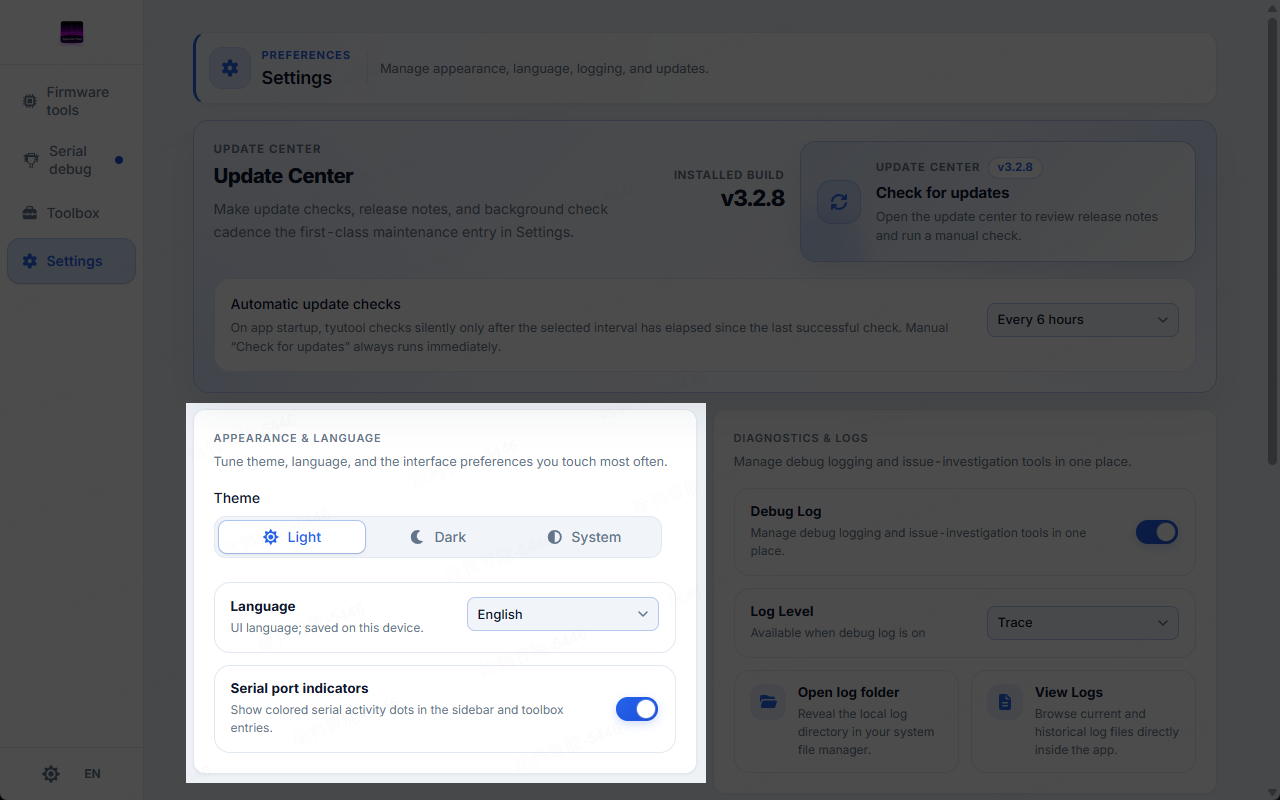Click the v3.2.8 version badge
This screenshot has width=1280, height=800.
[1016, 167]
